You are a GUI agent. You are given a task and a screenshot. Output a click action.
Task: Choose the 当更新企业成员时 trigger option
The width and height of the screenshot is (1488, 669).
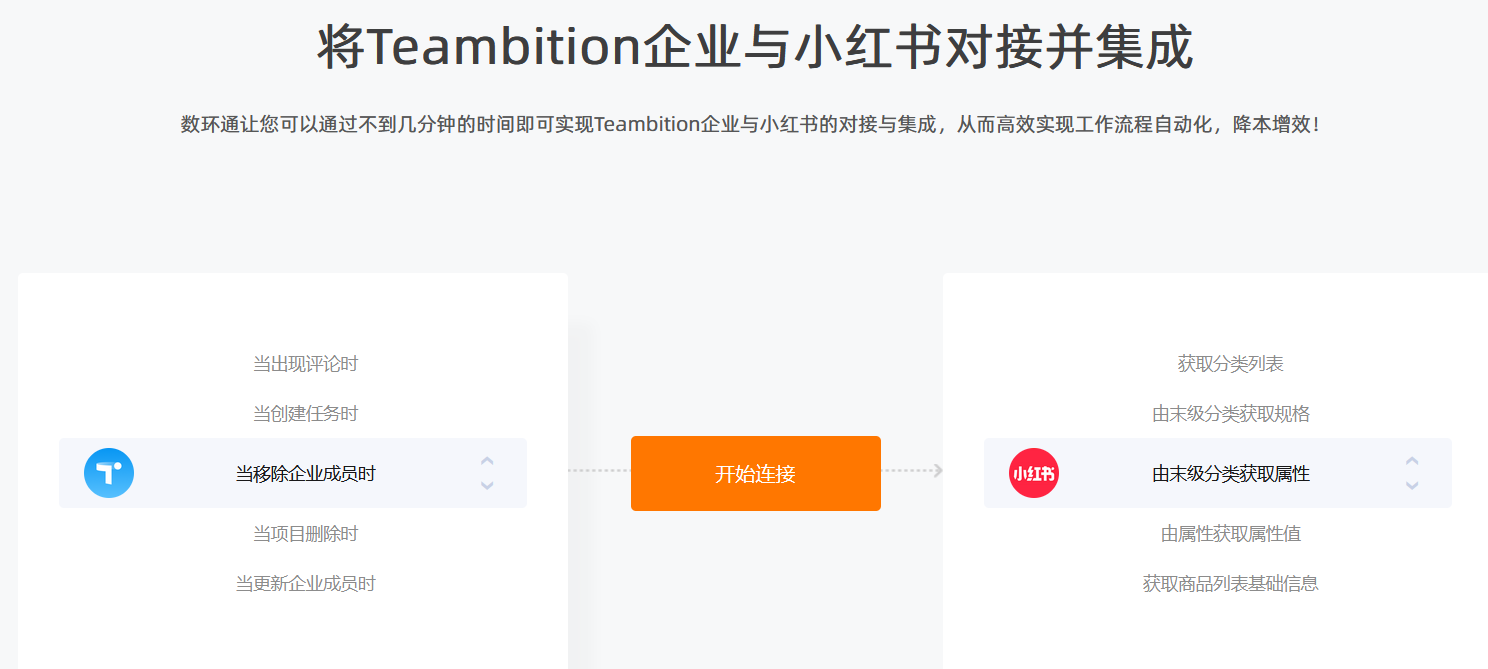click(305, 584)
